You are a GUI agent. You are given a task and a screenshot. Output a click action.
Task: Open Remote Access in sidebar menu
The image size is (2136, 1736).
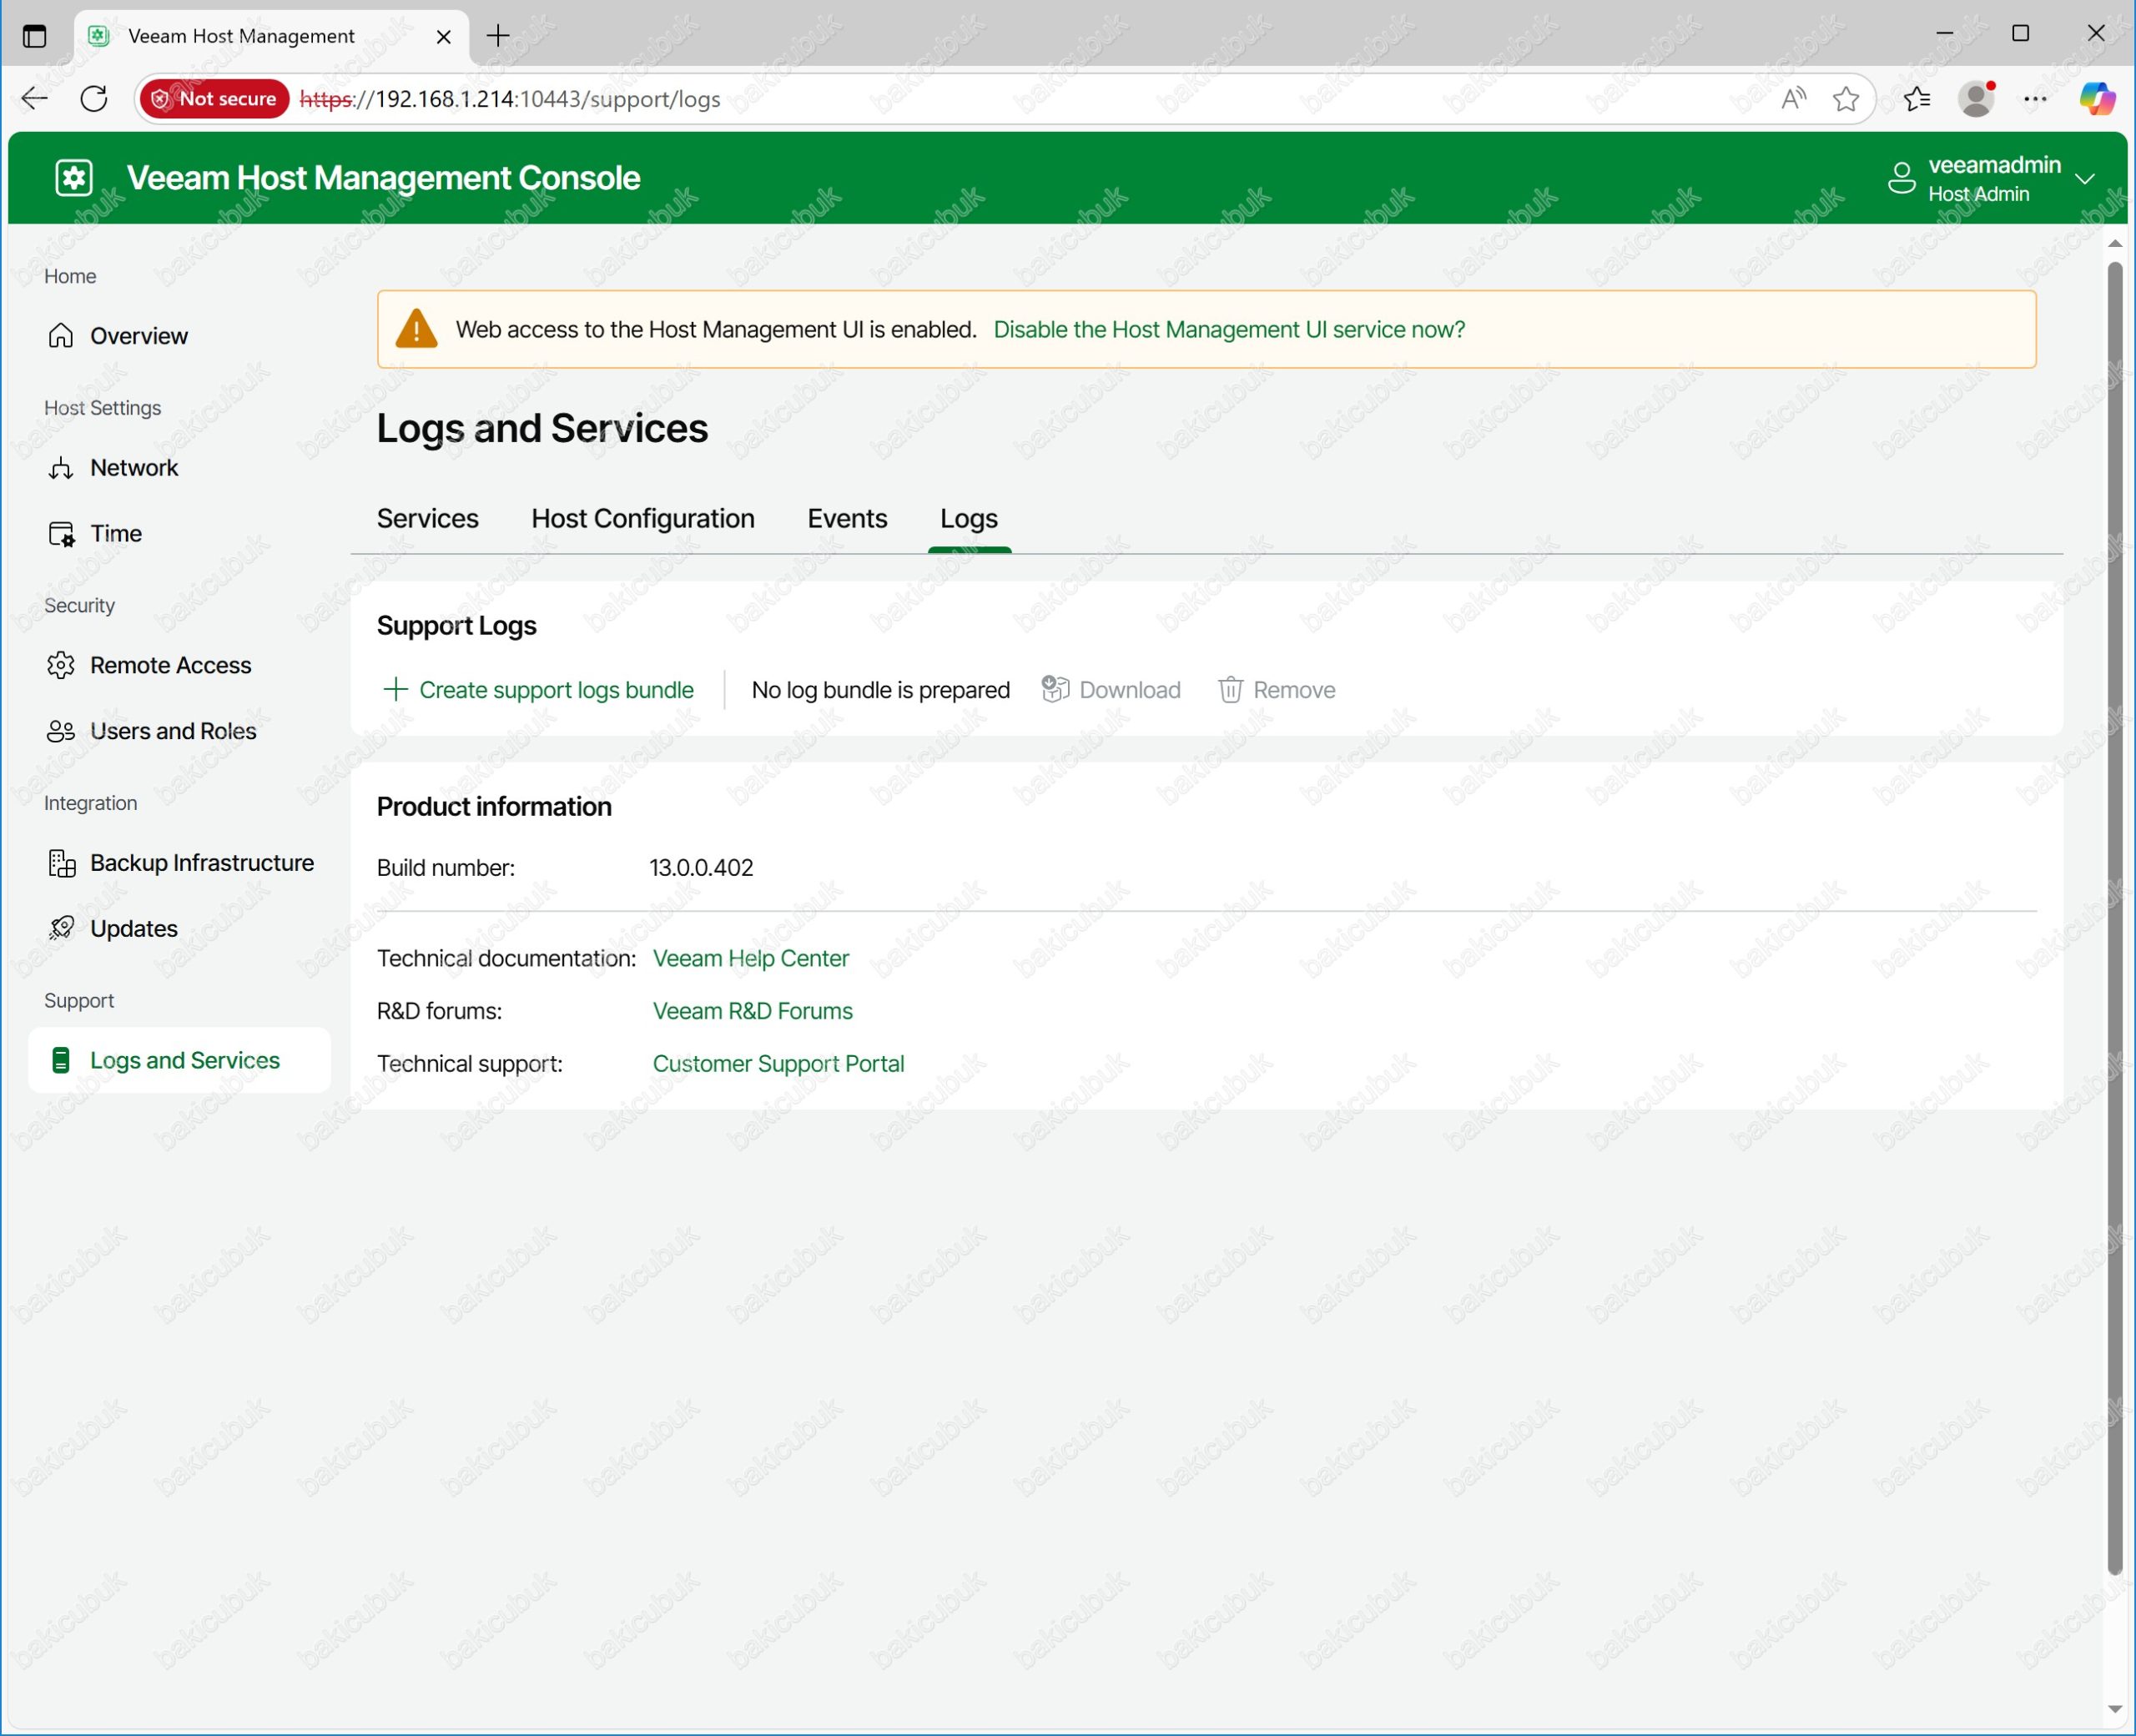coord(171,665)
